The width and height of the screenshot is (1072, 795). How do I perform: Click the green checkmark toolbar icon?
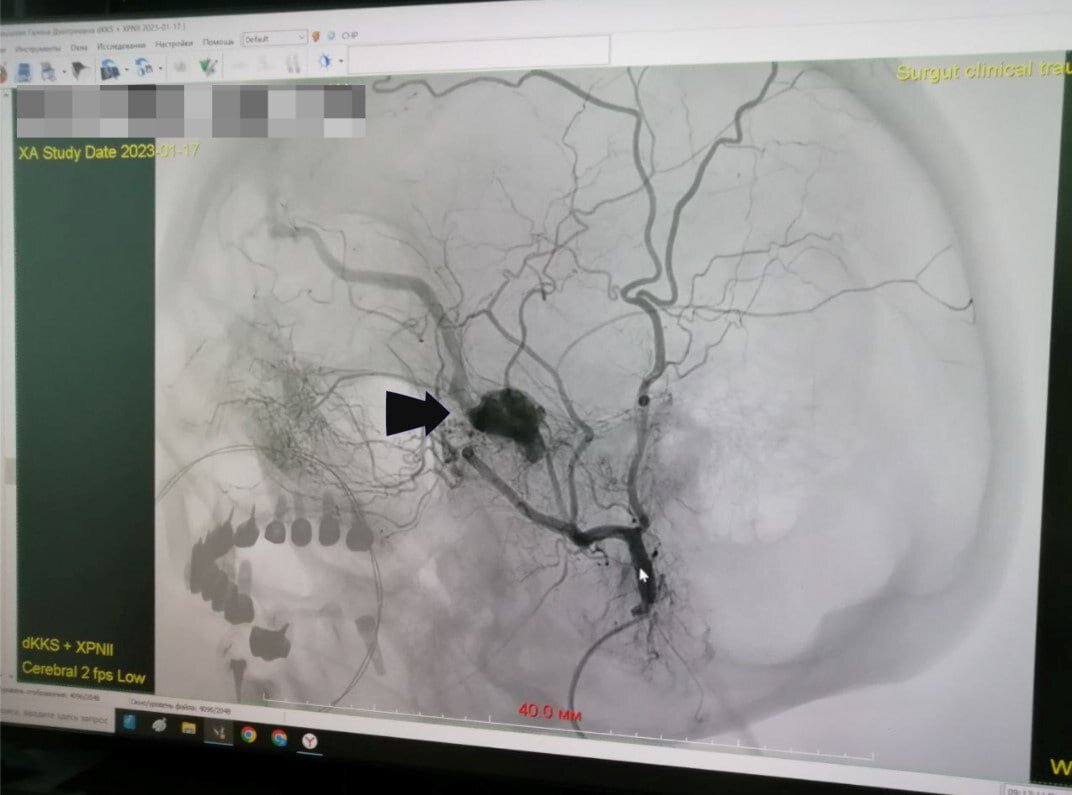209,66
